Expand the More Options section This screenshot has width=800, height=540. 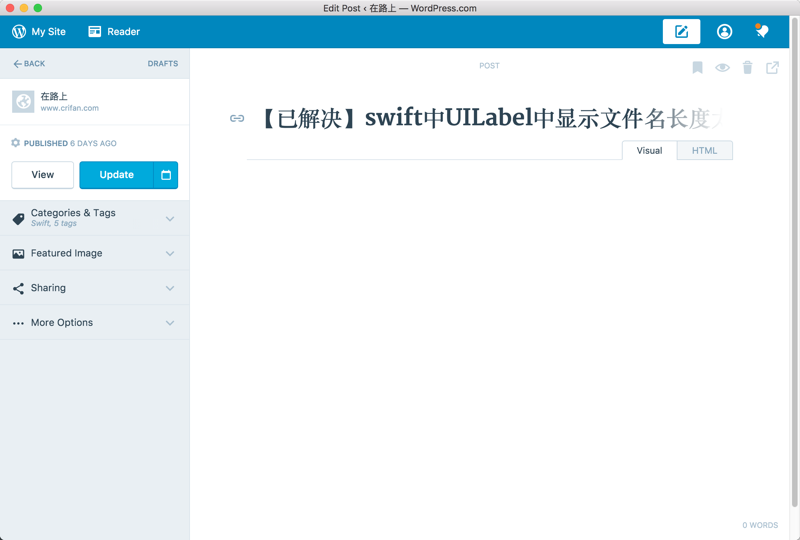(x=95, y=323)
